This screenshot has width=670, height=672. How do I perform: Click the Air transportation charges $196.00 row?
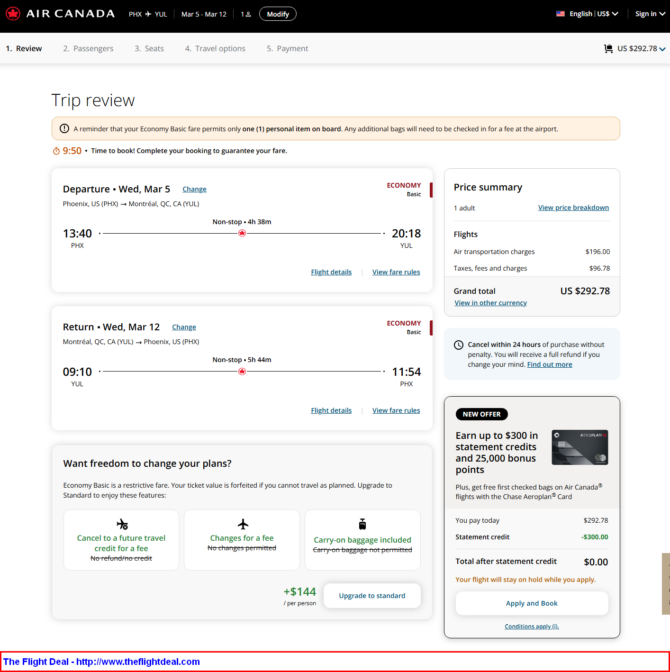click(532, 252)
